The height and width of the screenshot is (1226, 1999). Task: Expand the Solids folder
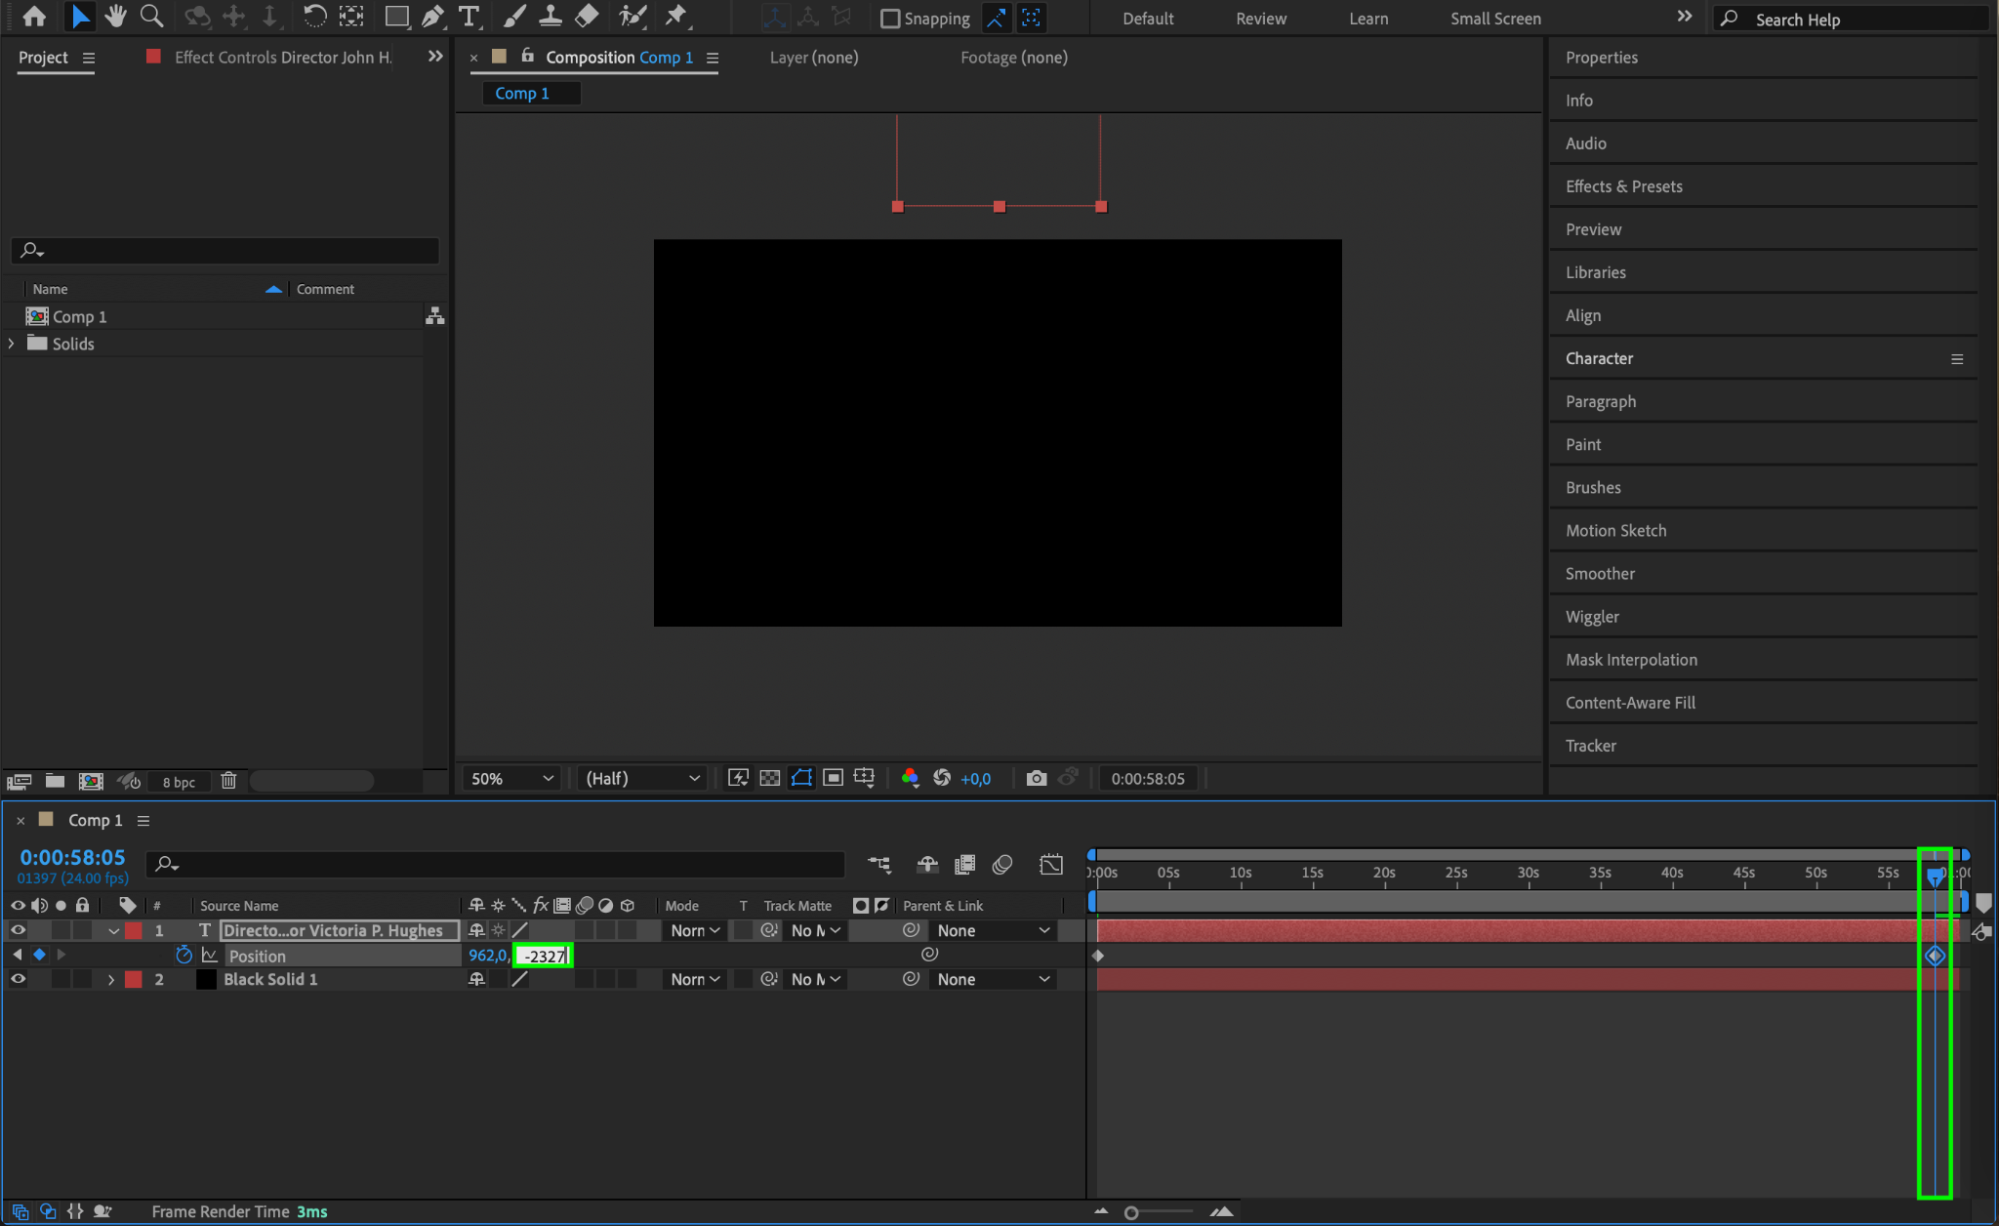12,343
